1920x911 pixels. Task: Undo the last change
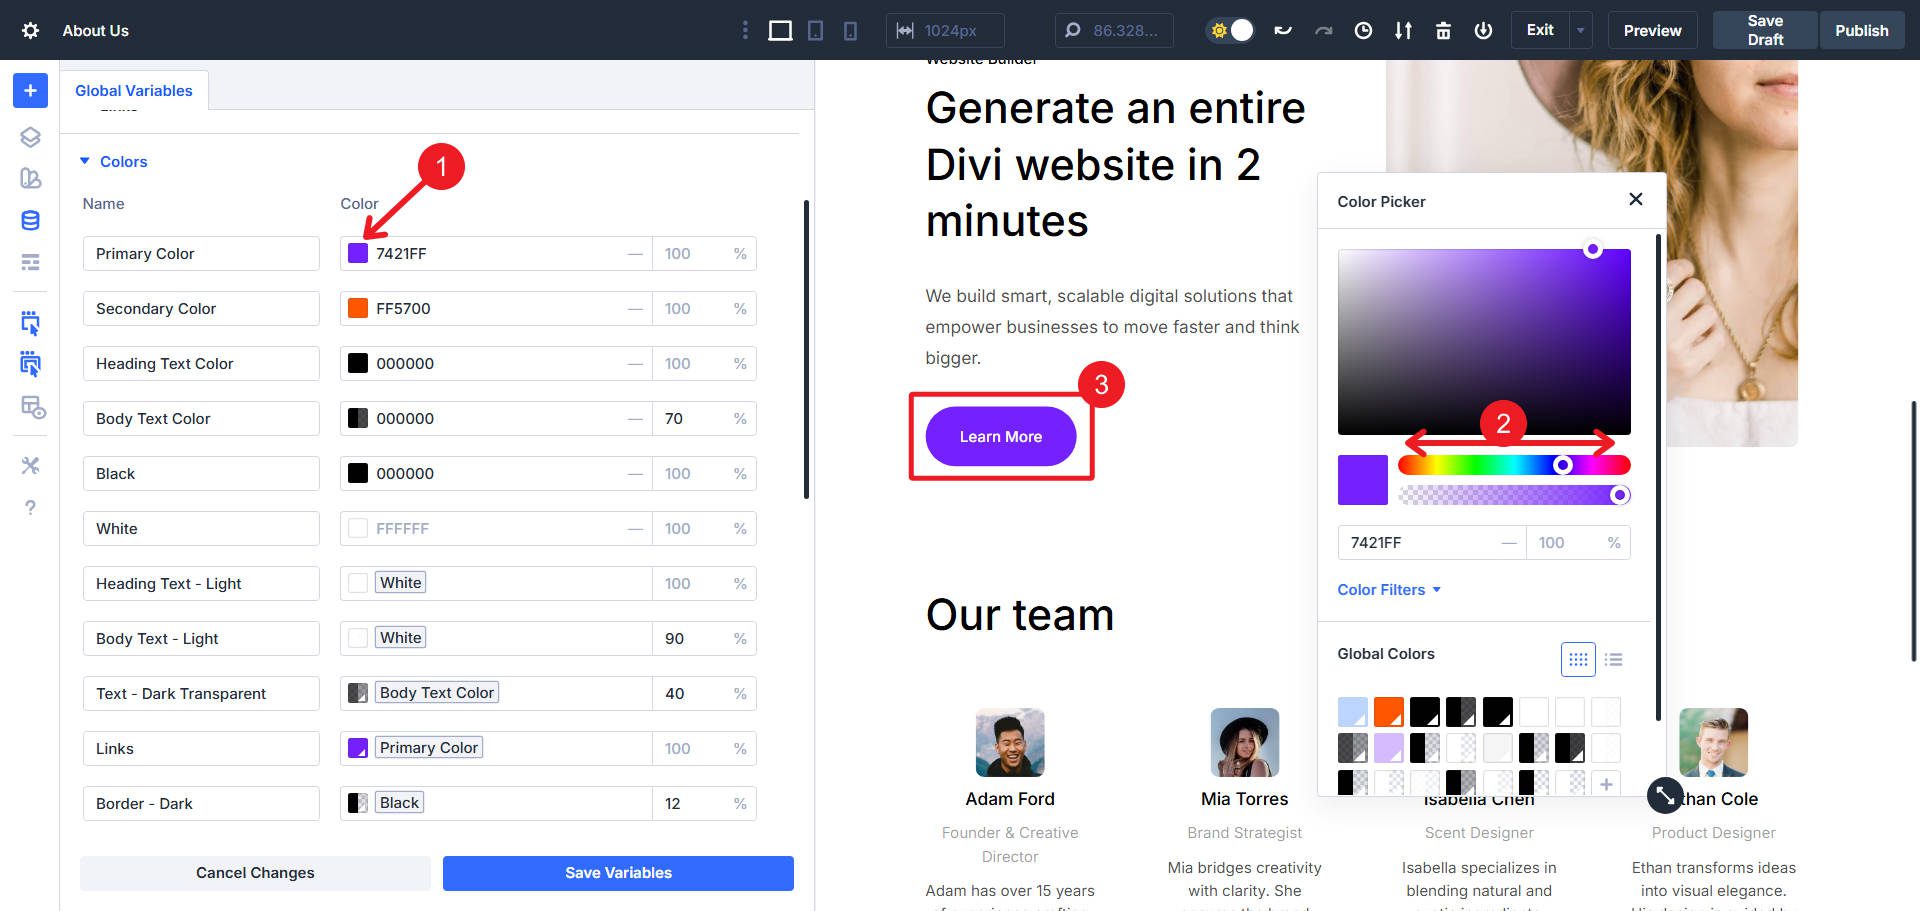(1283, 30)
